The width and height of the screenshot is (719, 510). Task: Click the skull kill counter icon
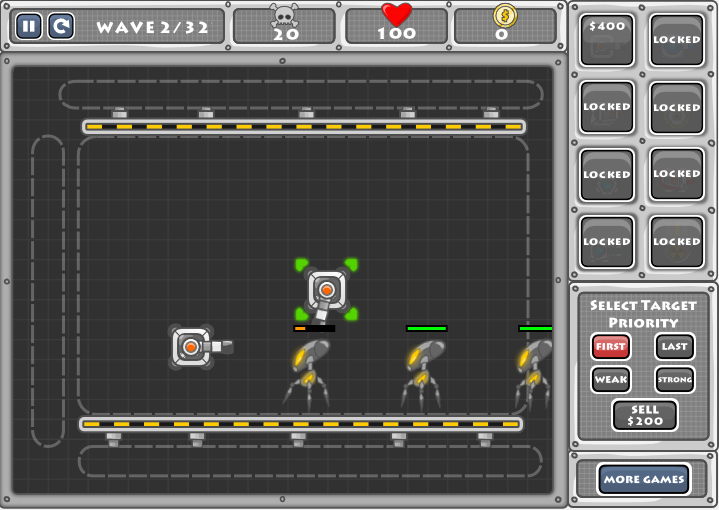284,15
